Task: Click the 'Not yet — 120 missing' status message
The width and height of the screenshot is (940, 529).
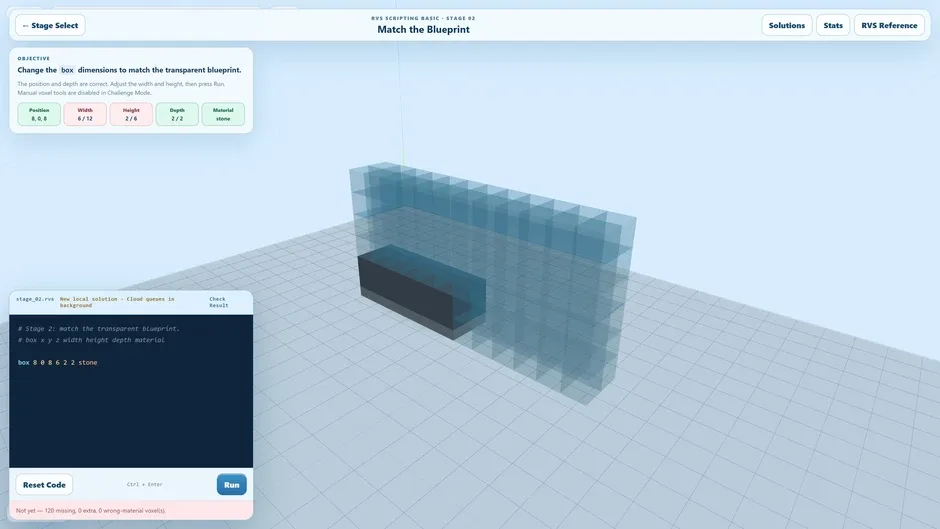Action: [x=91, y=510]
